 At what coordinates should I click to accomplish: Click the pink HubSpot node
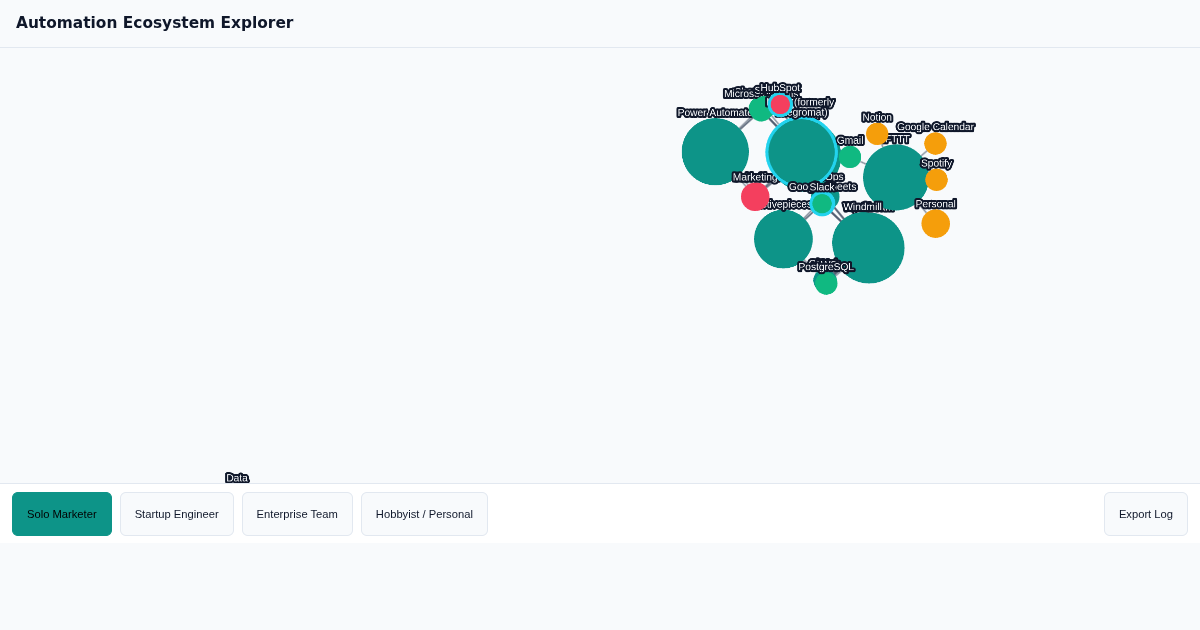[x=780, y=104]
